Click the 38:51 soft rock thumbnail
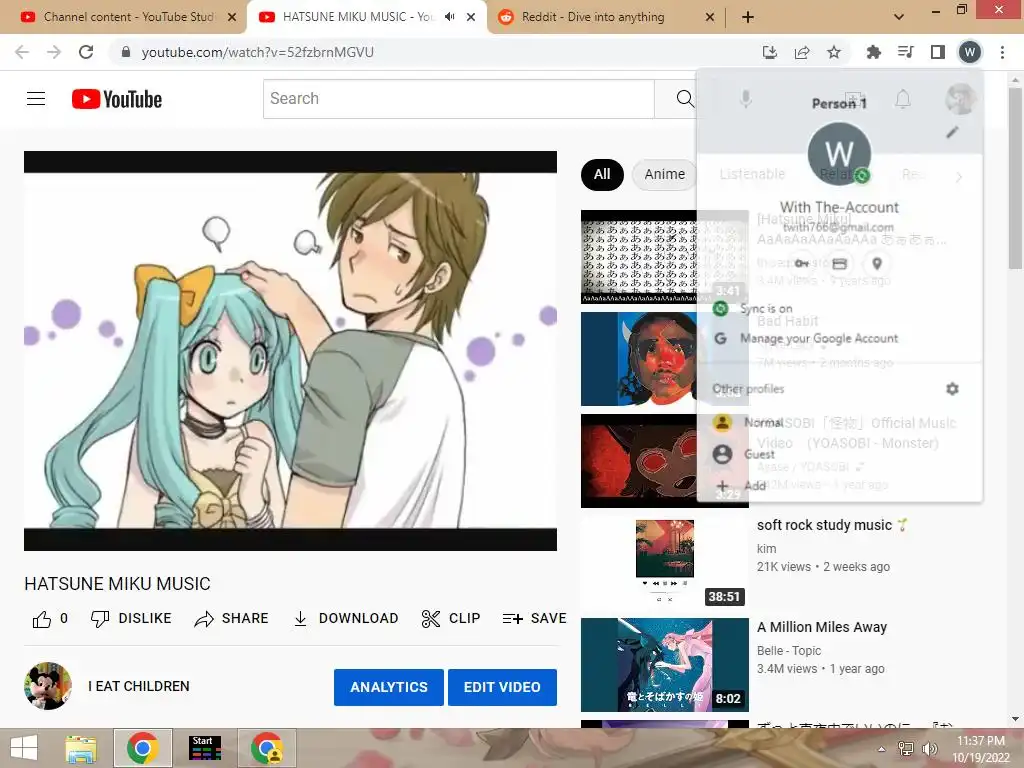1024x768 pixels. [x=664, y=562]
